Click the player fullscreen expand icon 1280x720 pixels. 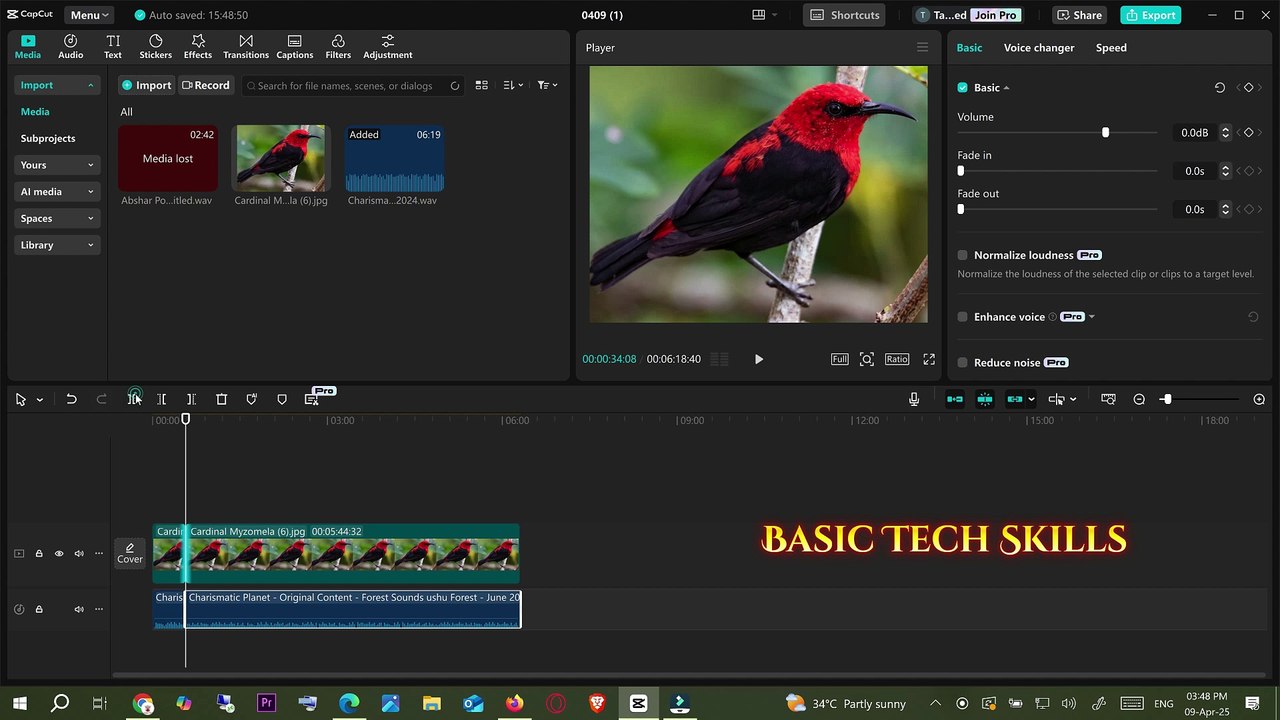coord(929,359)
